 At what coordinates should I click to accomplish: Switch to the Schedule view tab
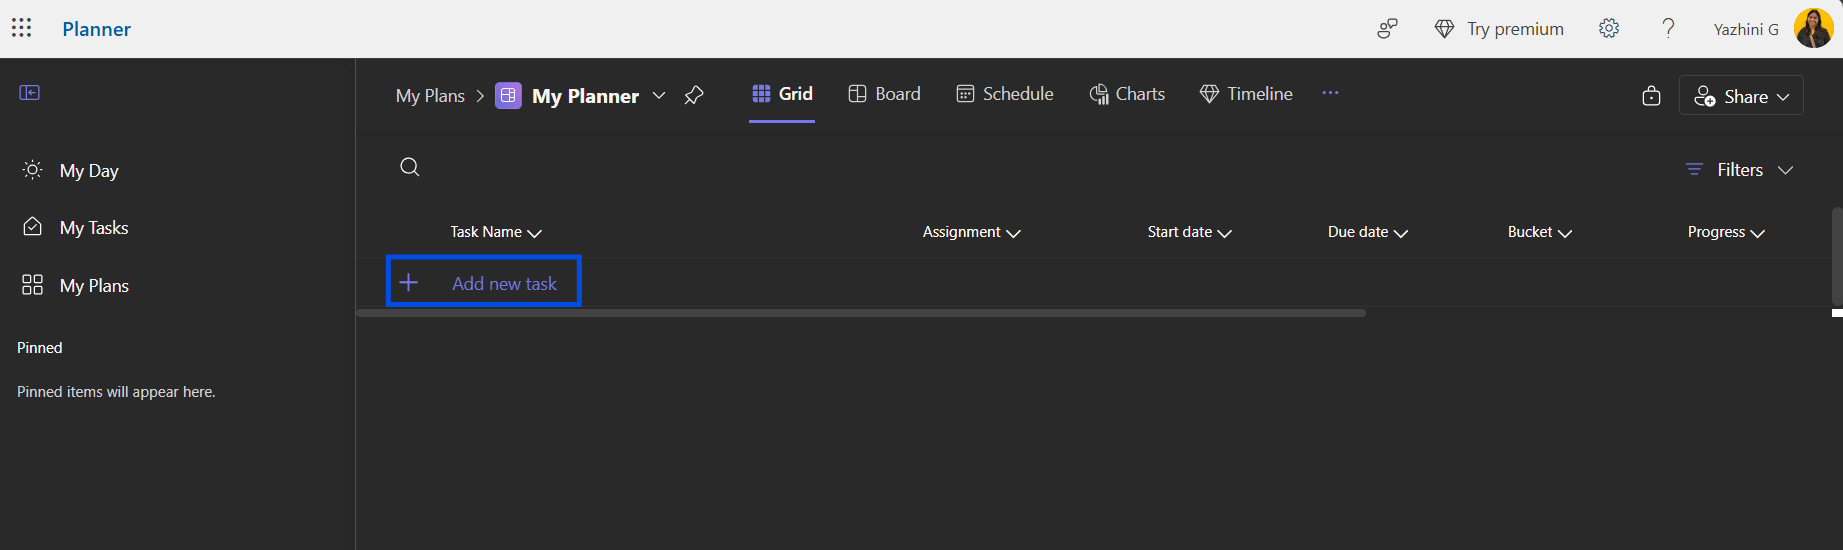[x=1005, y=94]
